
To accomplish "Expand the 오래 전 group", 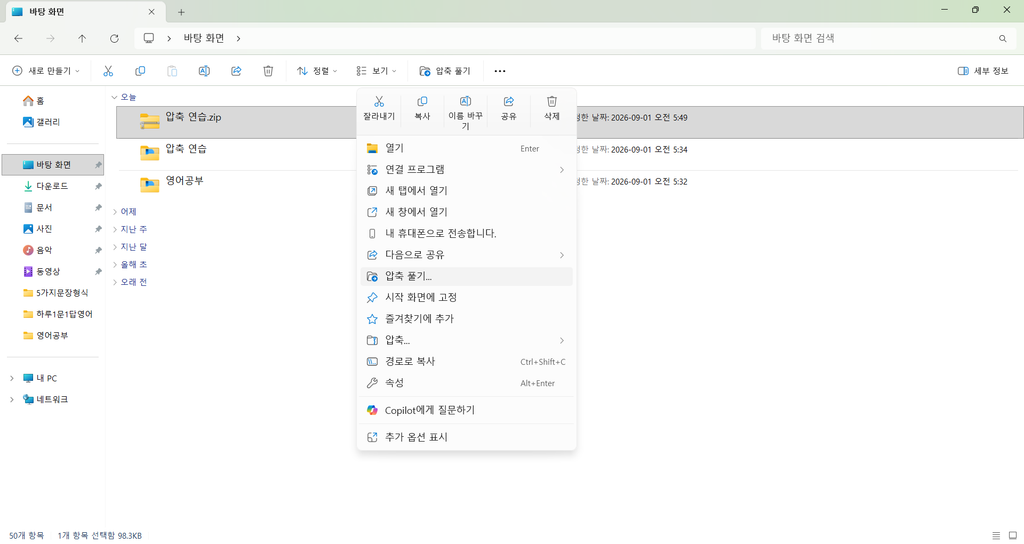I will point(115,282).
